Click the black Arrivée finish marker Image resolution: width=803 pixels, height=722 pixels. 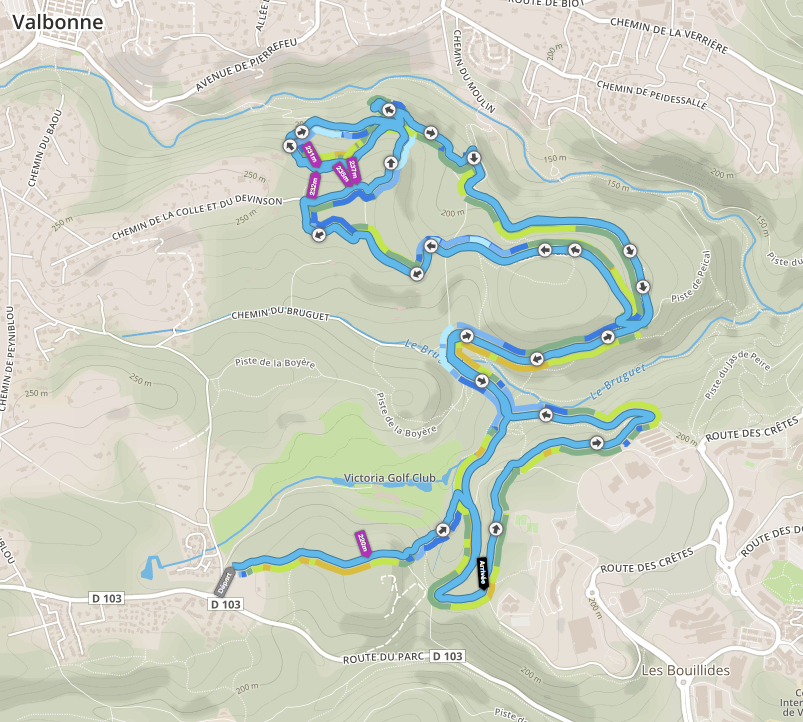pyautogui.click(x=482, y=573)
